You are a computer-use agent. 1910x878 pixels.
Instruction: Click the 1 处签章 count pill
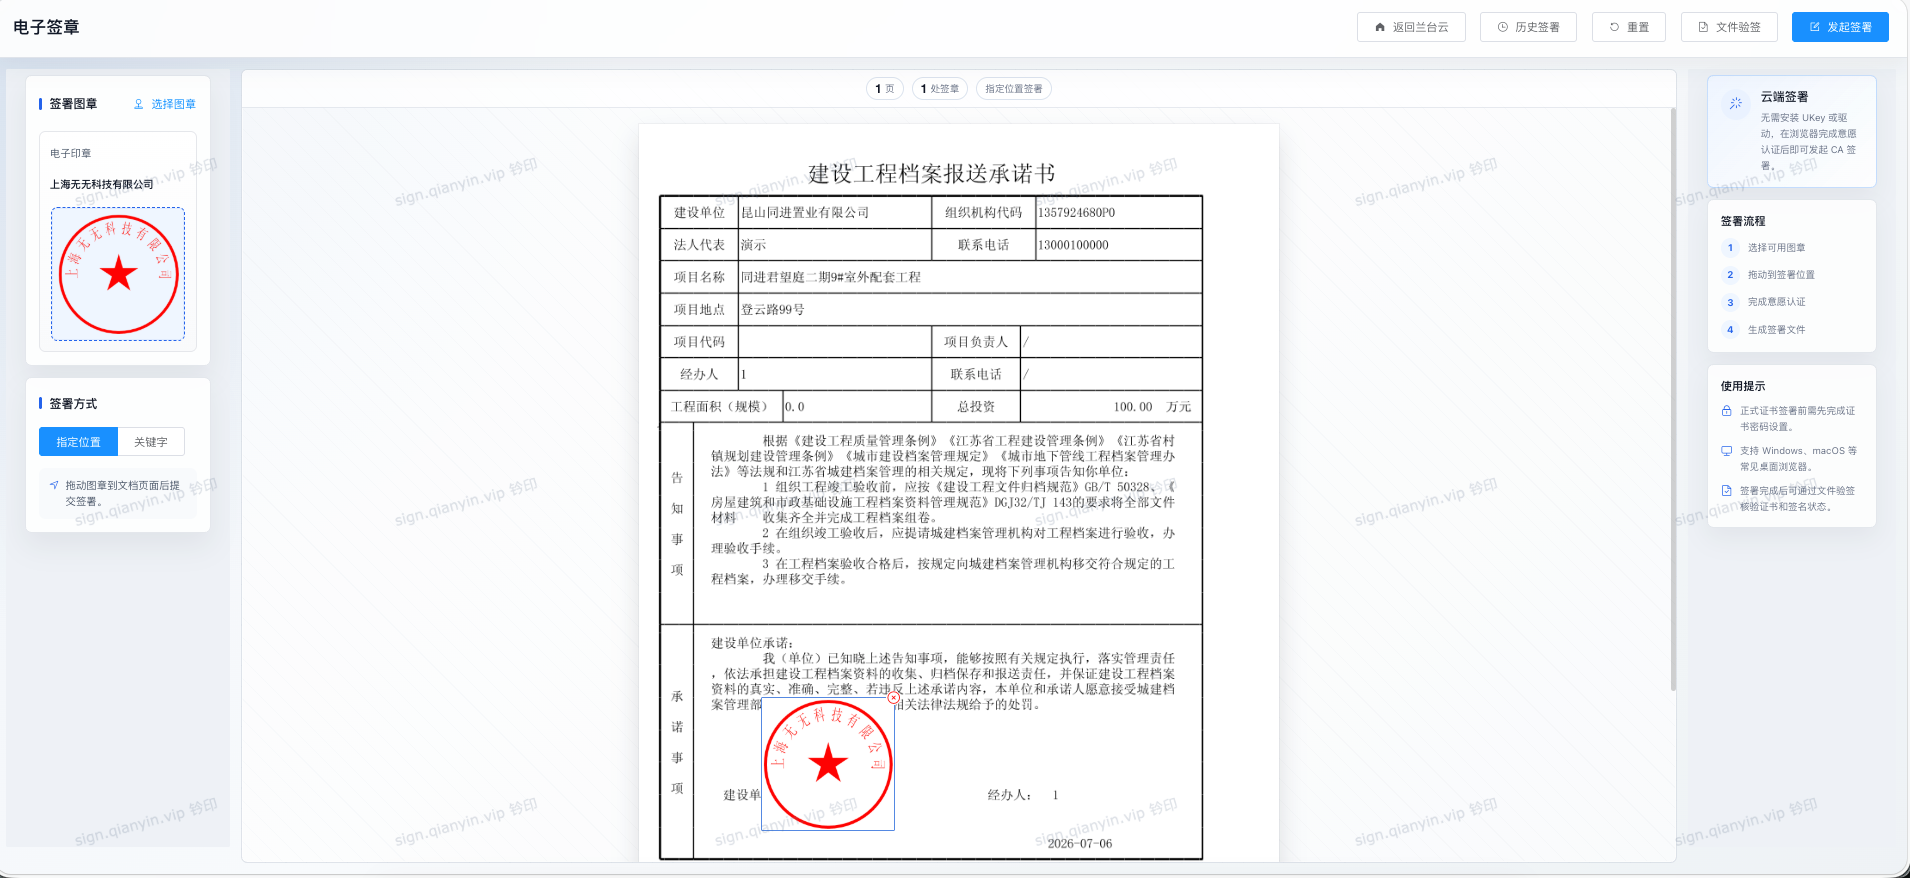pyautogui.click(x=940, y=89)
